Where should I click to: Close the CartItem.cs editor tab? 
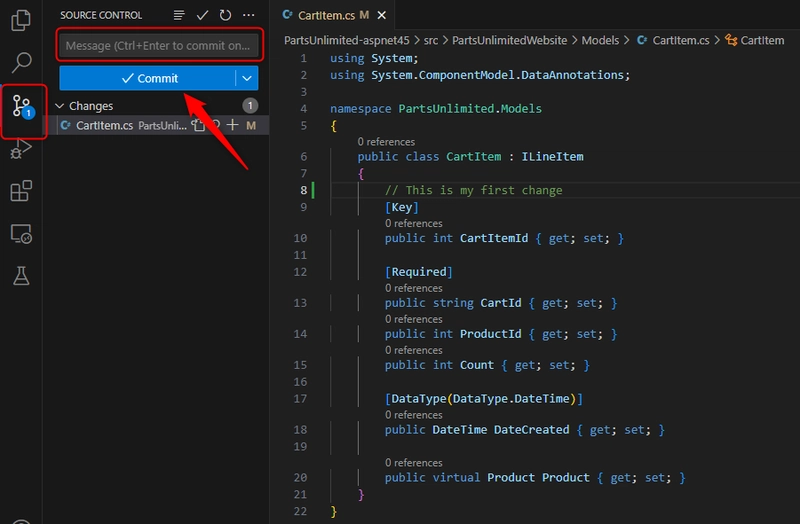tap(382, 15)
